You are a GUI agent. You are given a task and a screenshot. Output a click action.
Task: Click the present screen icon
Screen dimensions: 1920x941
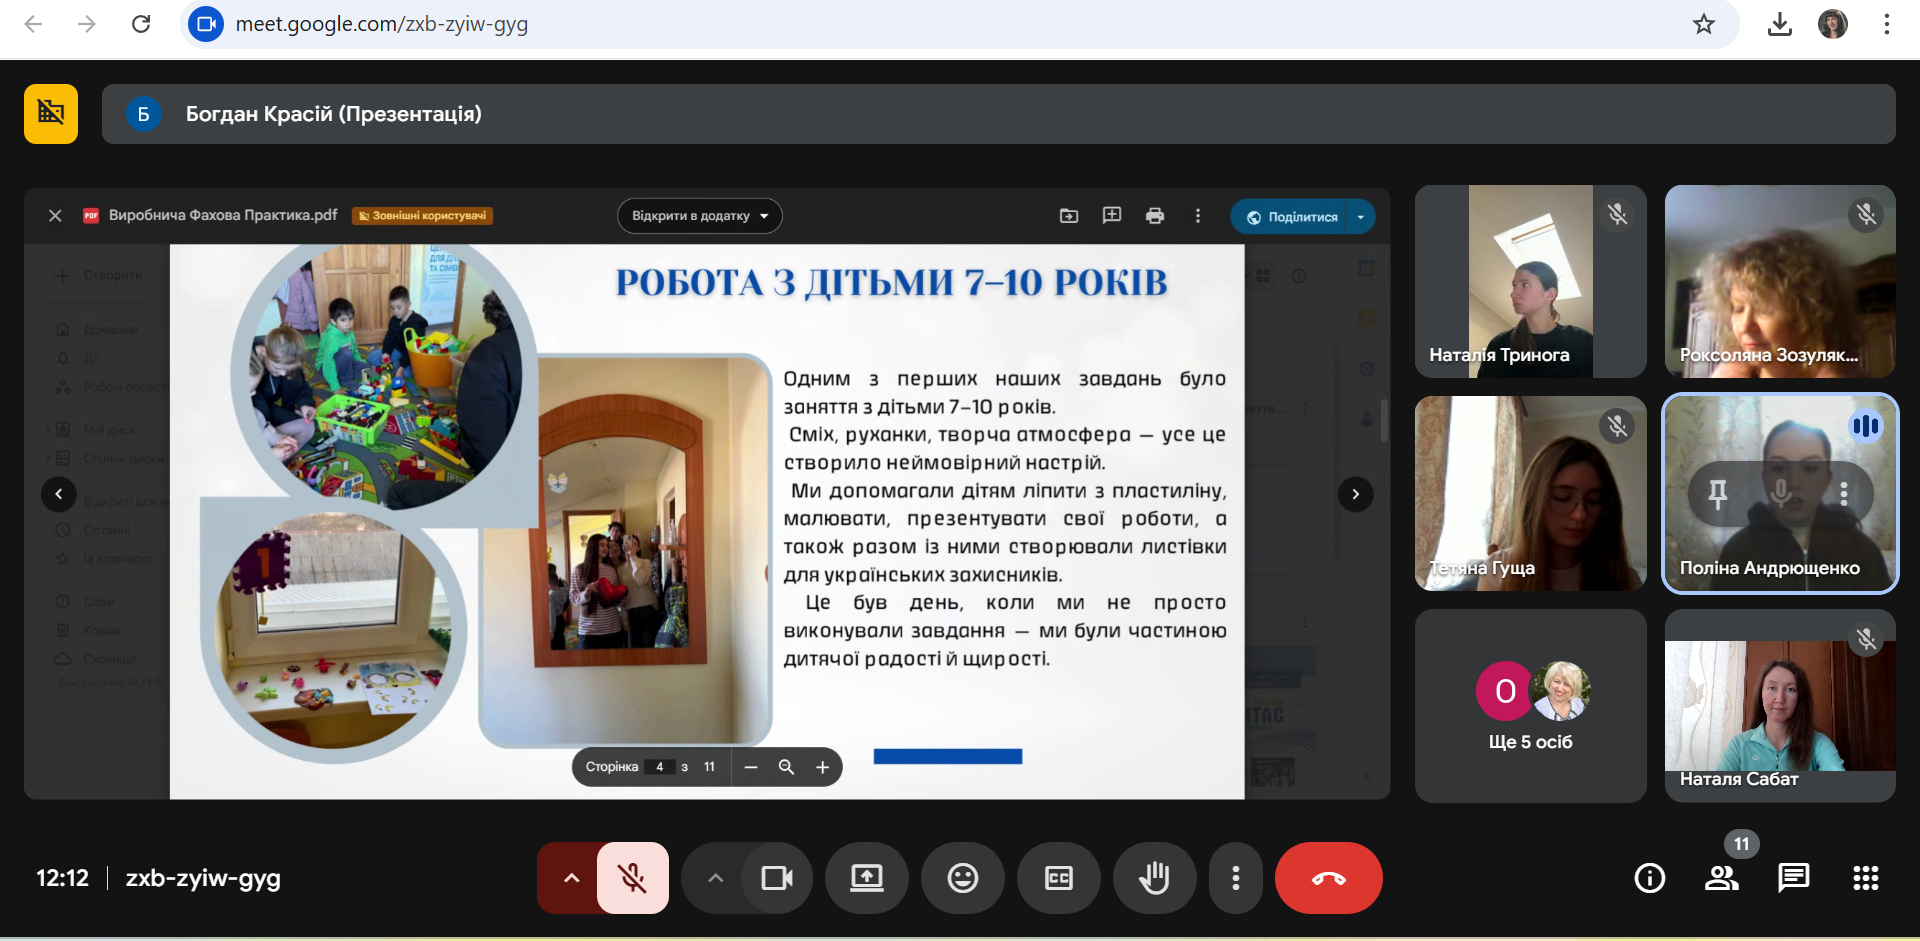click(x=866, y=878)
